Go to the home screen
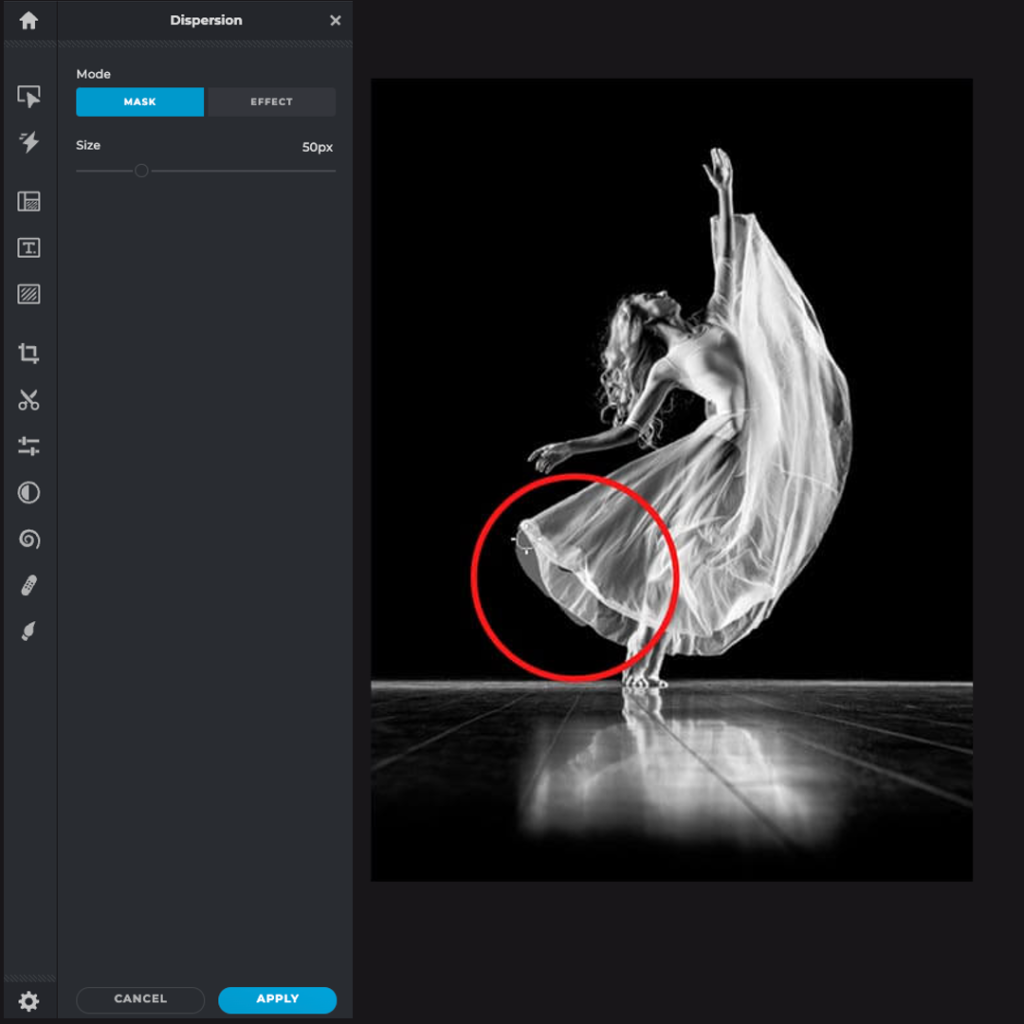 click(29, 20)
